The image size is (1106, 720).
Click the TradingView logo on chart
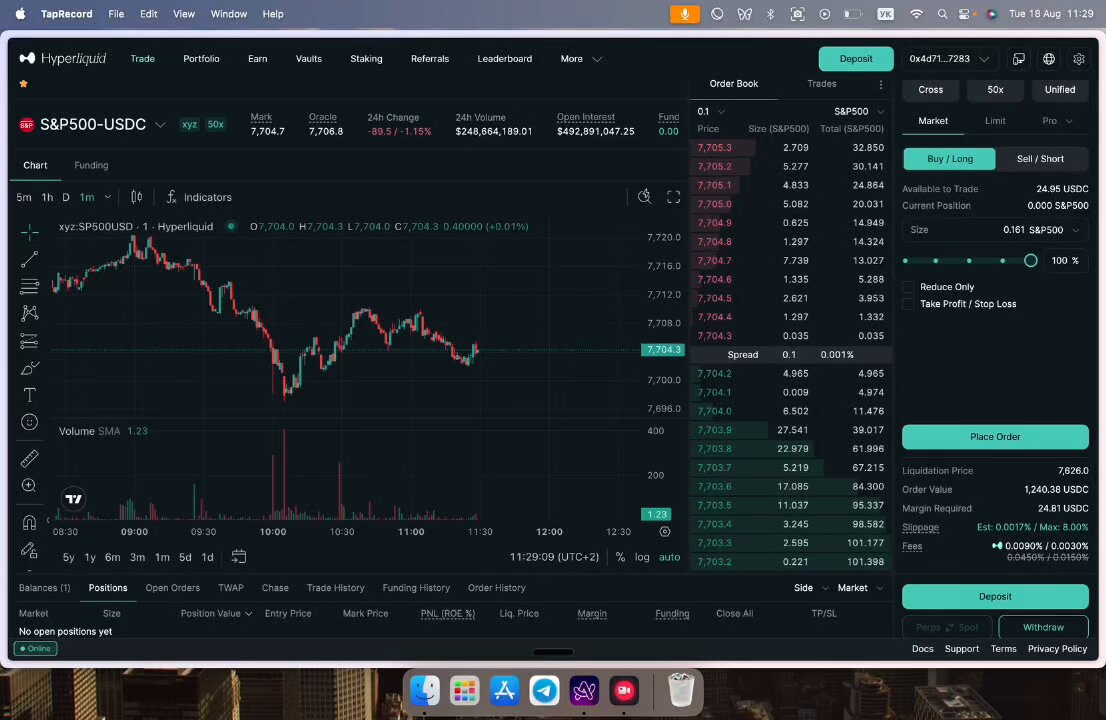(x=73, y=499)
